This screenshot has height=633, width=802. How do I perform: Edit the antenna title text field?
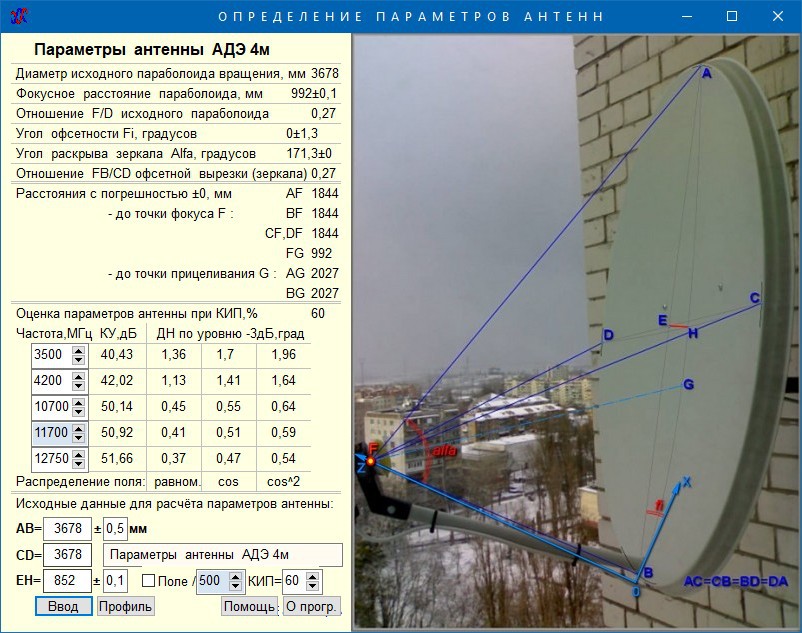tap(222, 555)
